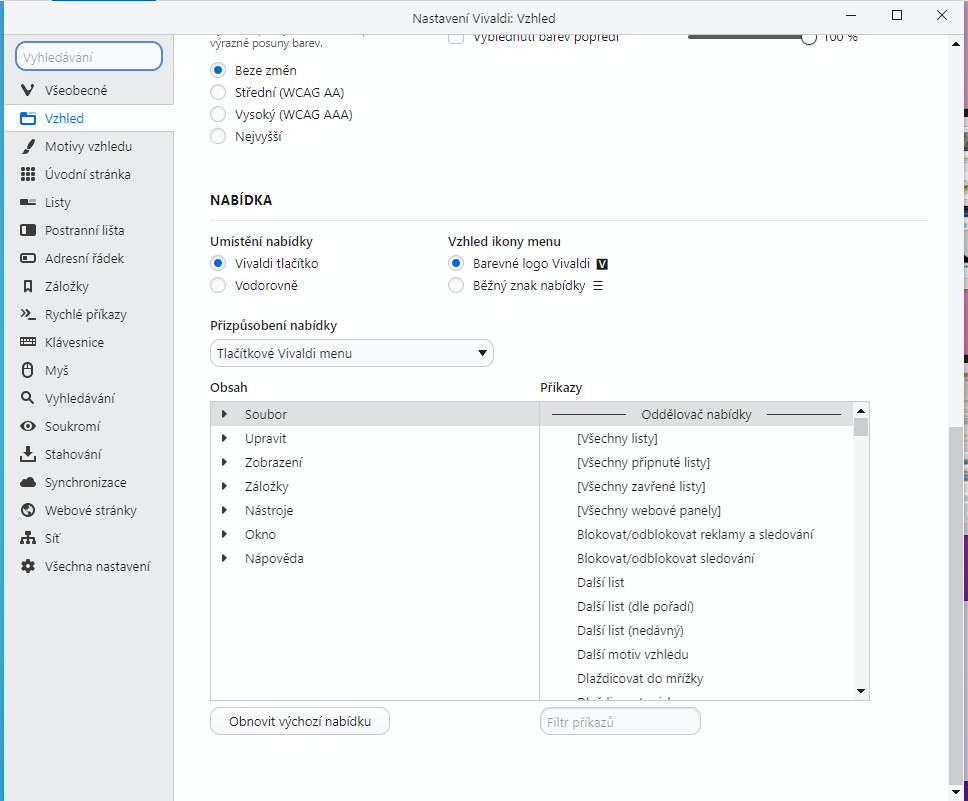Click the brush icon for Motivy vzhledu
968x801 pixels.
[28, 146]
